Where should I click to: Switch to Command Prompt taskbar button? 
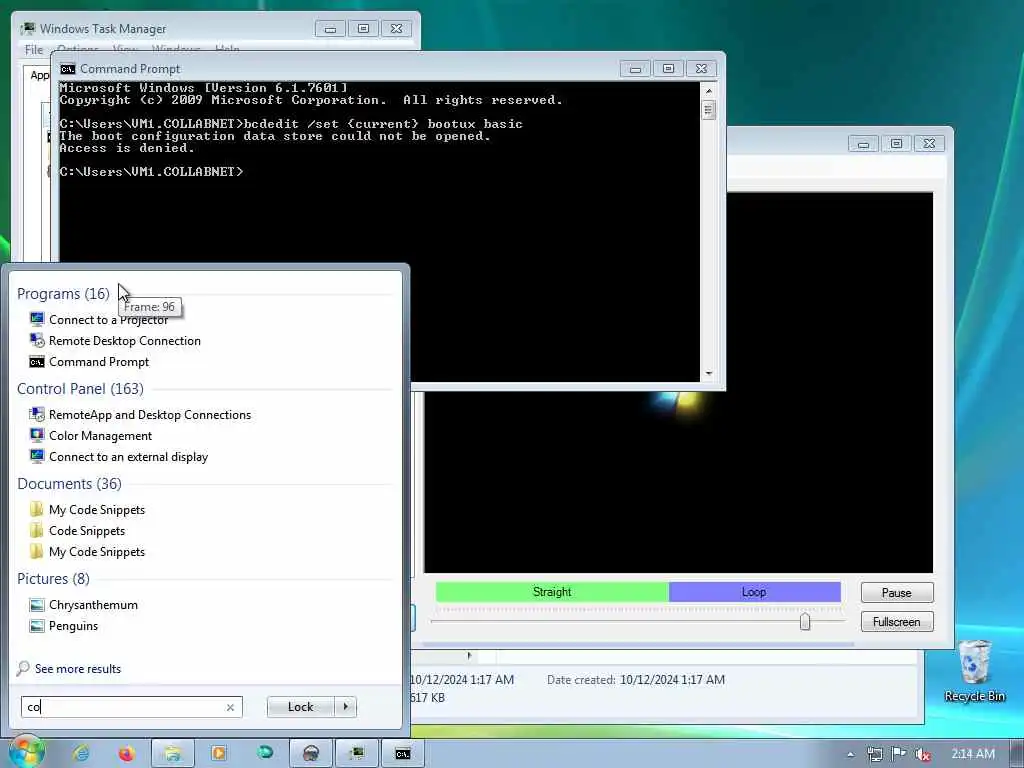coord(403,754)
